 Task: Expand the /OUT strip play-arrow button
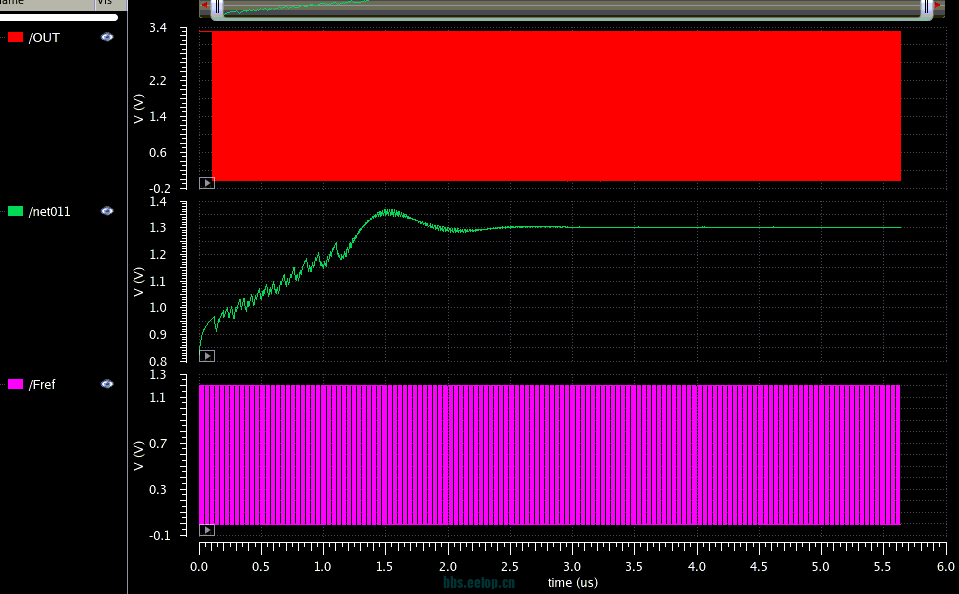(207, 183)
